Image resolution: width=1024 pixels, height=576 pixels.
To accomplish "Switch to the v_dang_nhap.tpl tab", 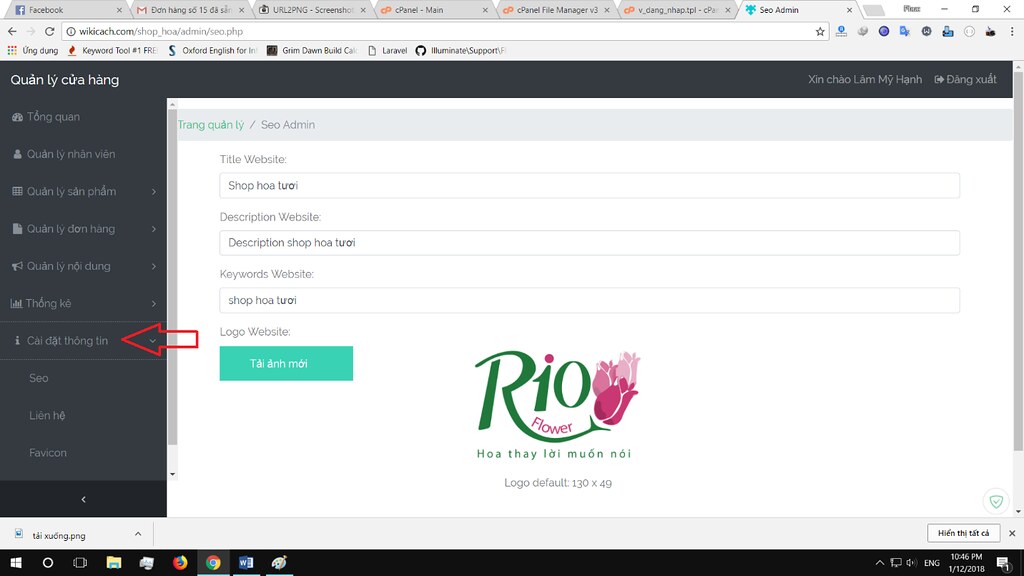I will (x=678, y=10).
